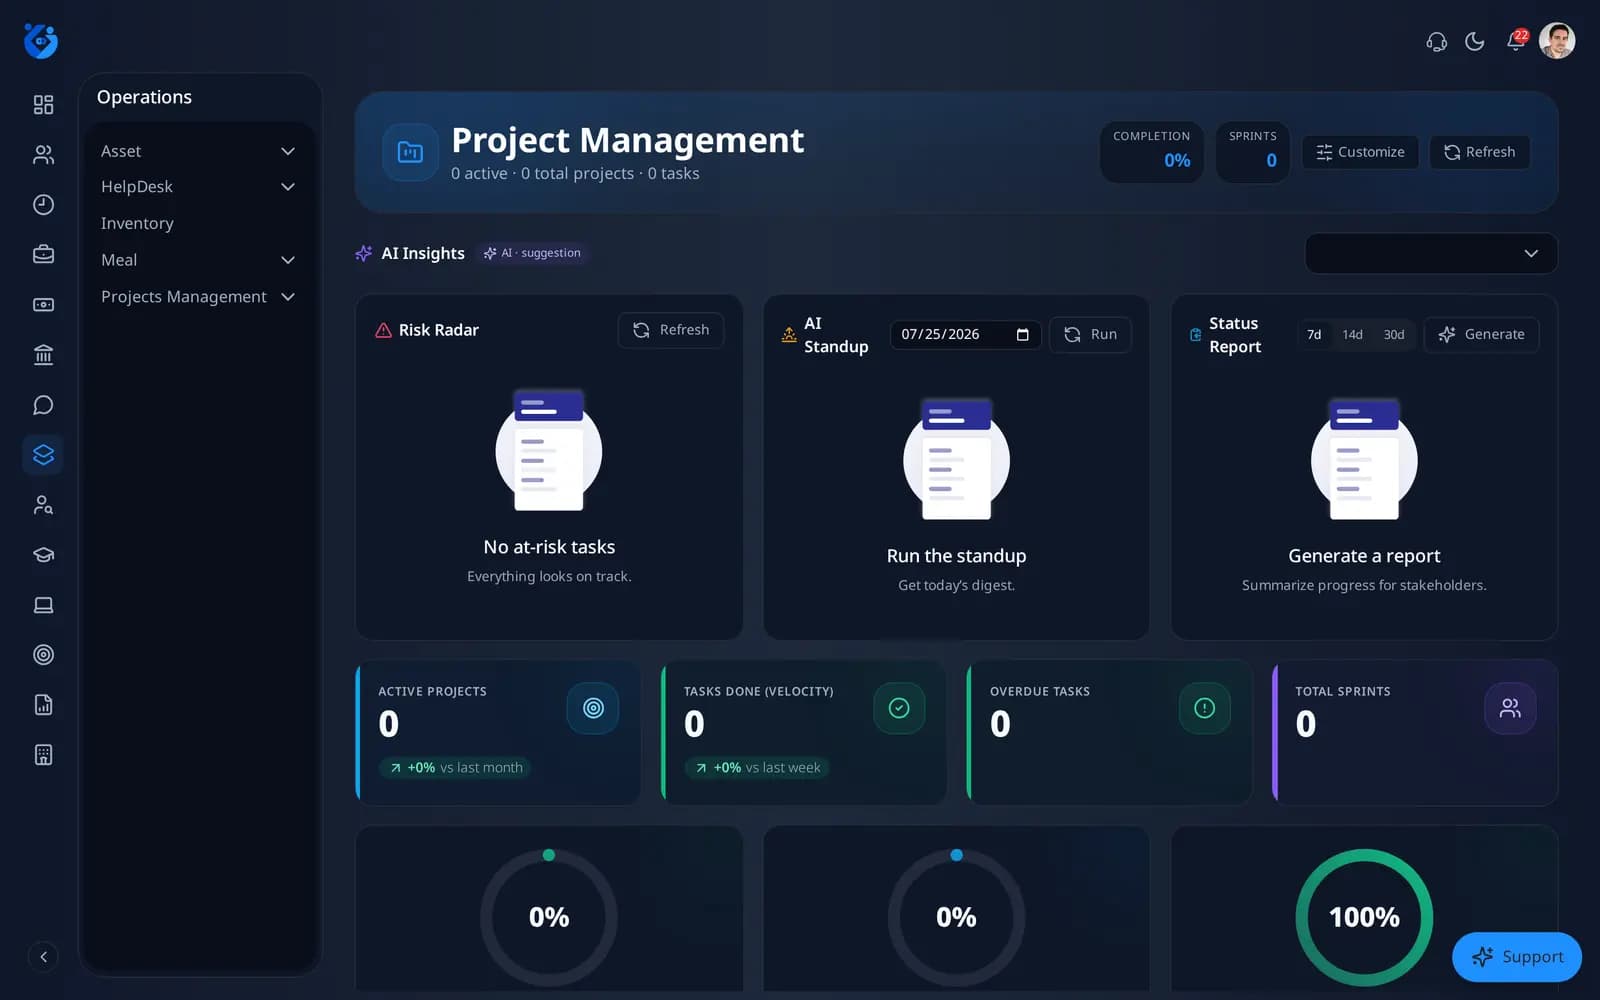
Task: Open the chat bubble icon in sidebar
Action: pos(43,405)
